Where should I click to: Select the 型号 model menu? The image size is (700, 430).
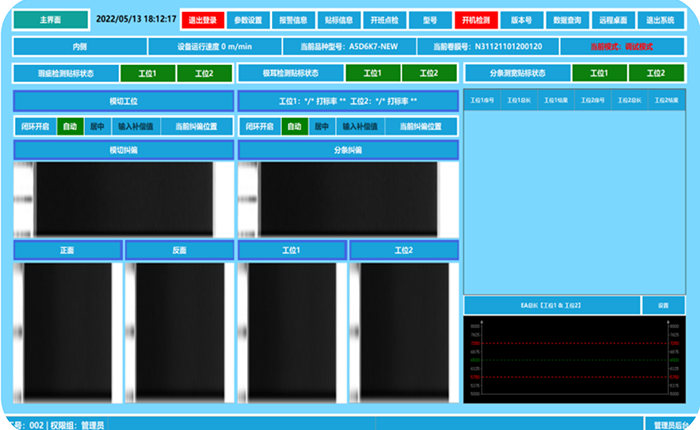click(x=429, y=19)
